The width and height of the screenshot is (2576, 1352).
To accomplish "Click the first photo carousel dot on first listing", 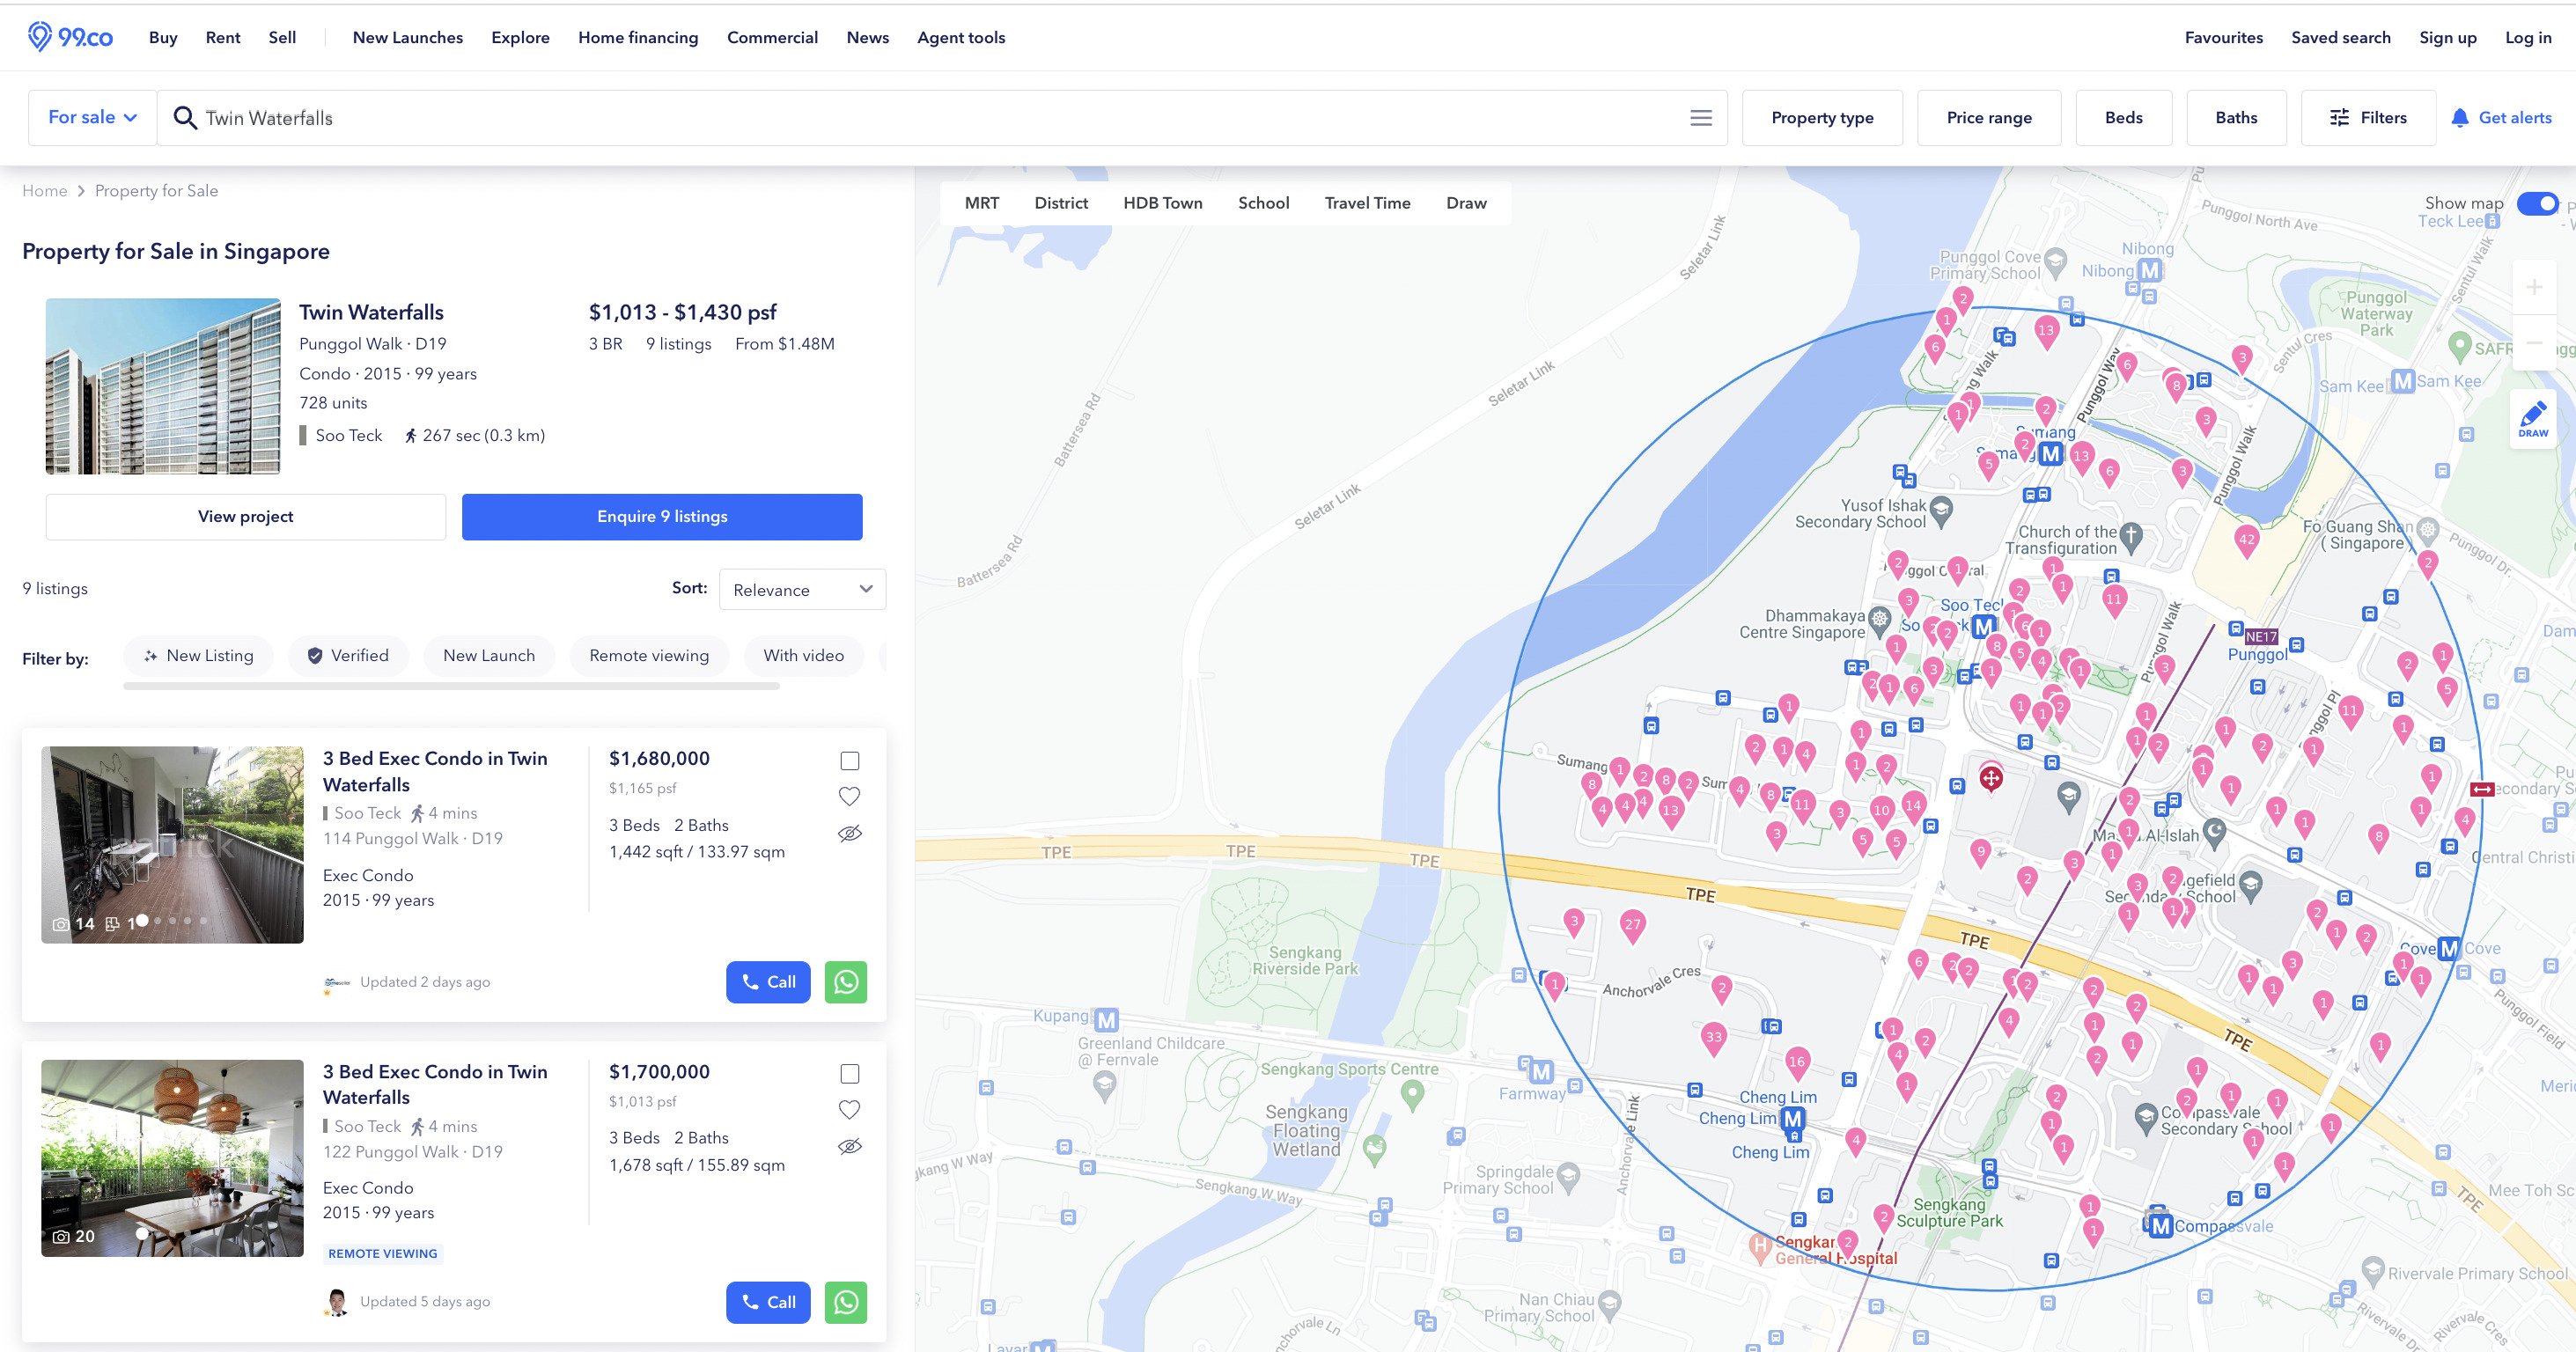I will coord(142,920).
